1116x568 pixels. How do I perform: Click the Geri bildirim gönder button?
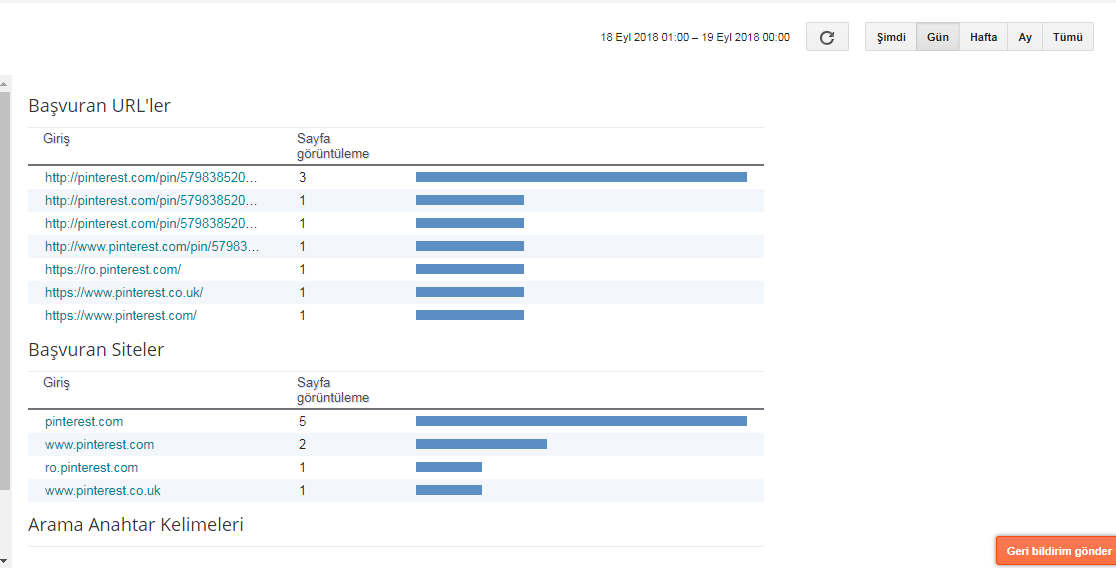point(1057,551)
